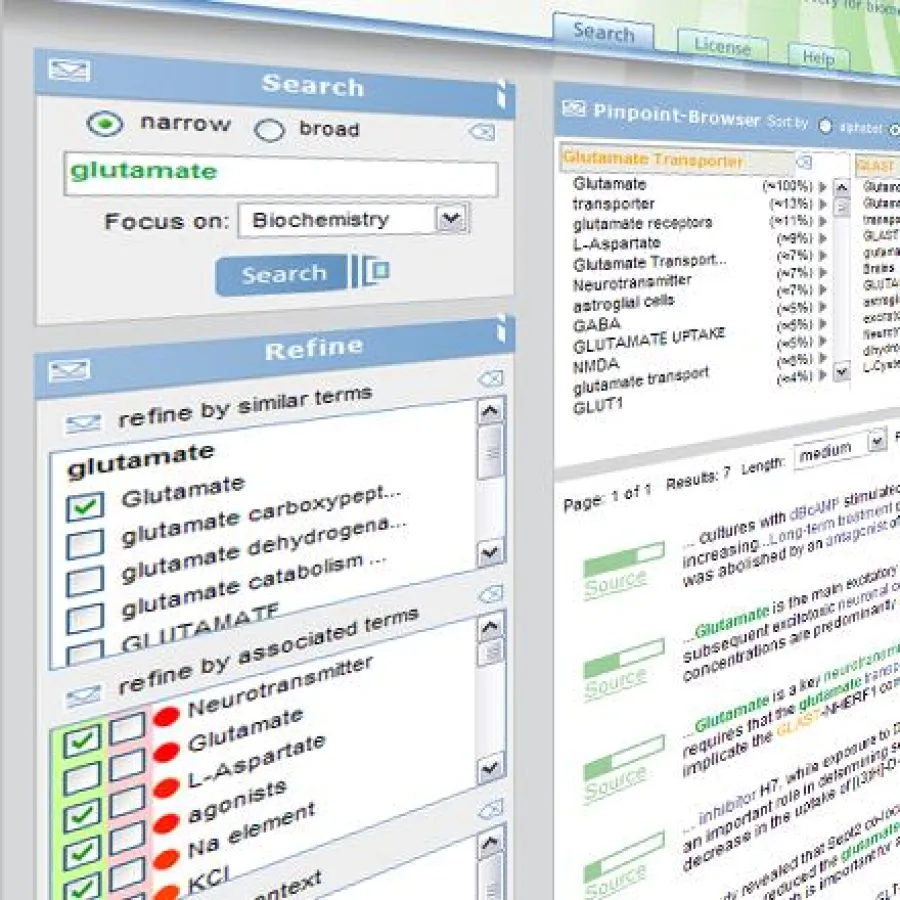Open the Source link of the second result
Image resolution: width=900 pixels, height=900 pixels.
coord(615,683)
